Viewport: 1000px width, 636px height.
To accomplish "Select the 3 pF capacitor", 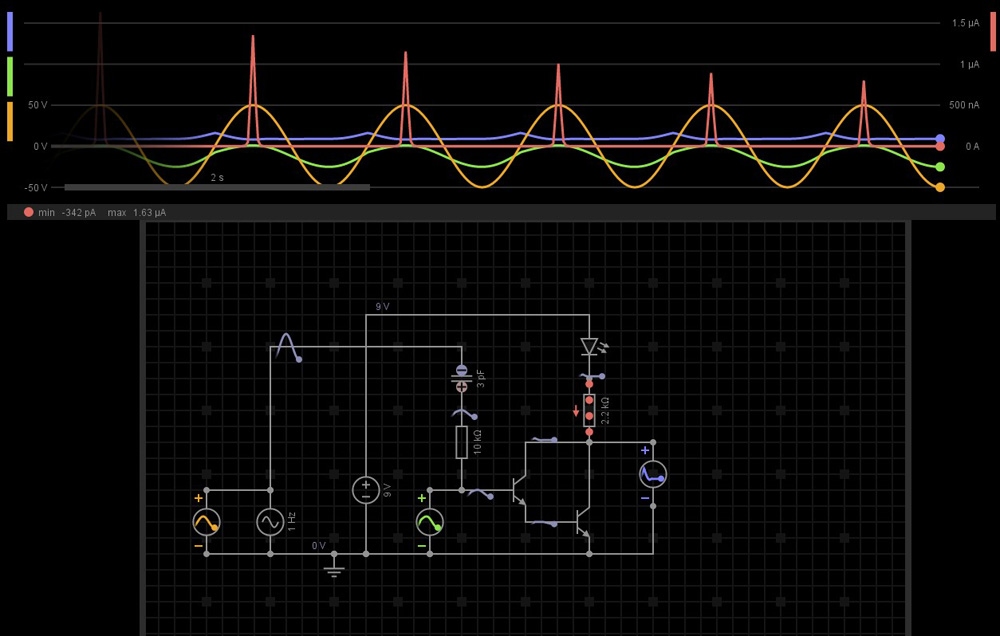I will coord(461,377).
